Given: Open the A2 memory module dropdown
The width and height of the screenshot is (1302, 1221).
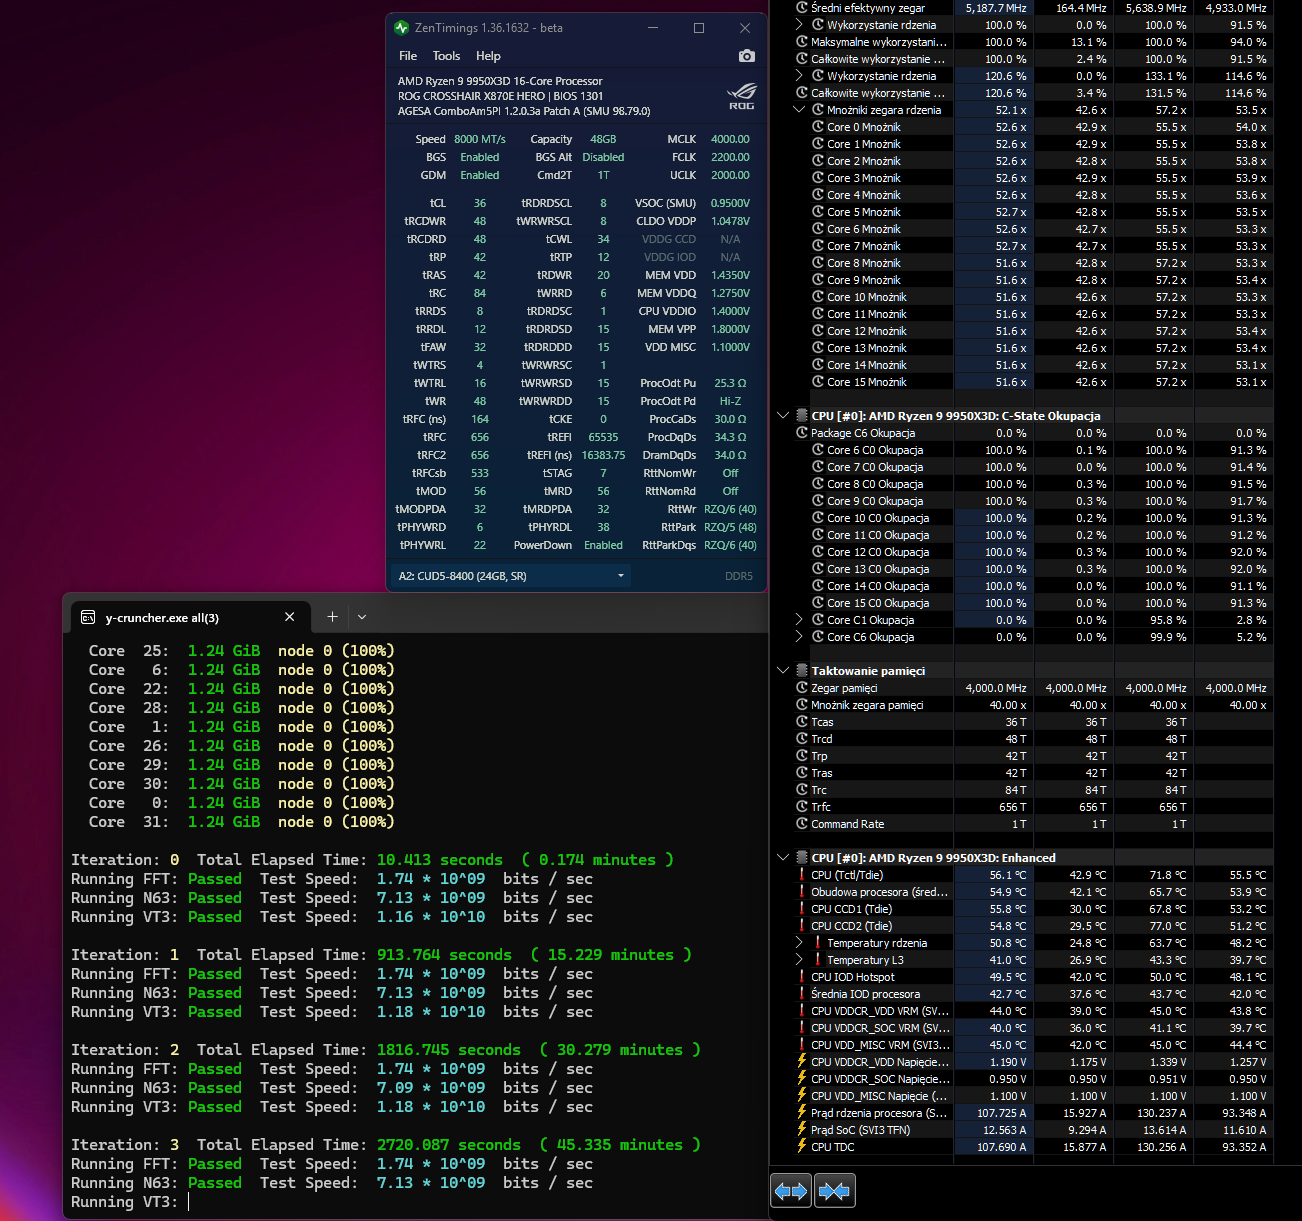Looking at the screenshot, I should click(x=510, y=576).
